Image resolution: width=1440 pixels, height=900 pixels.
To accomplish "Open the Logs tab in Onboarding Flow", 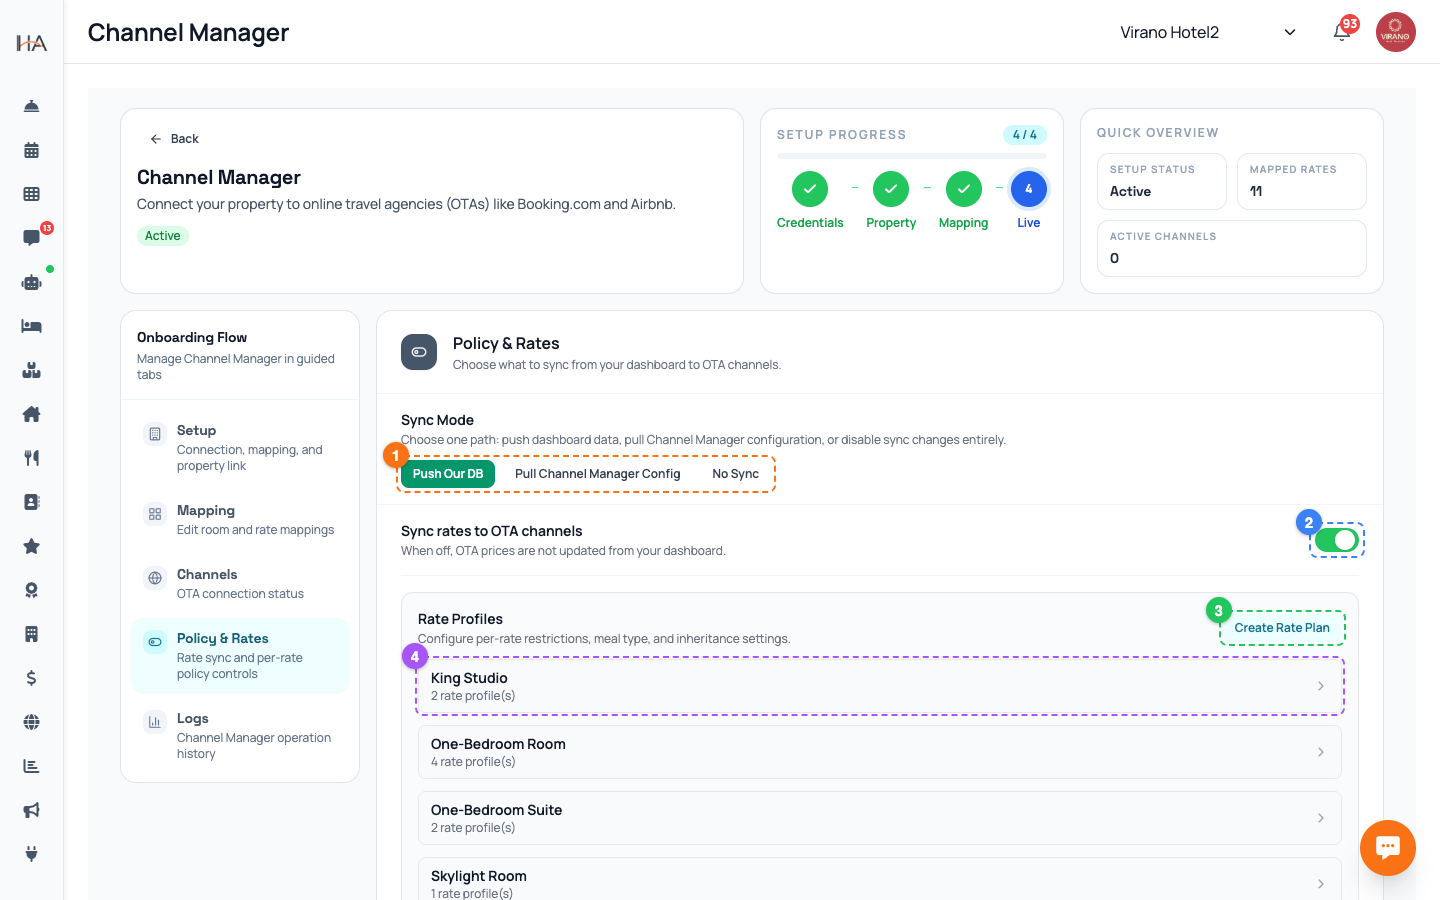I will click(240, 736).
